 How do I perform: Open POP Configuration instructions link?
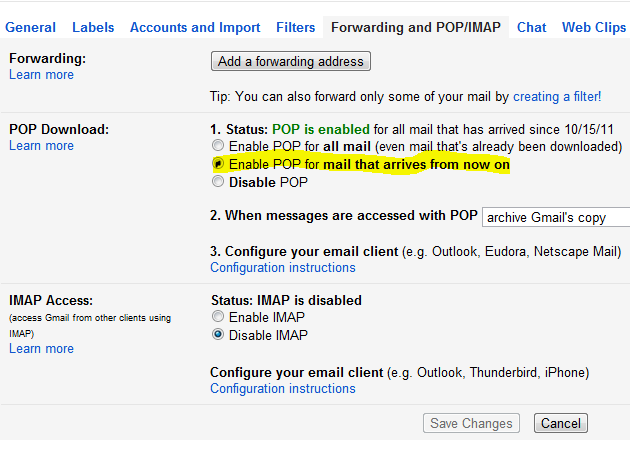282,267
